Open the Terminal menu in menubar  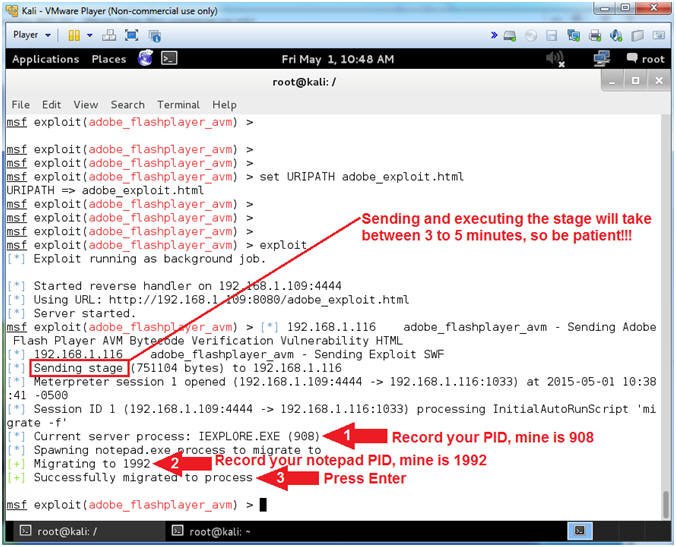coord(178,105)
